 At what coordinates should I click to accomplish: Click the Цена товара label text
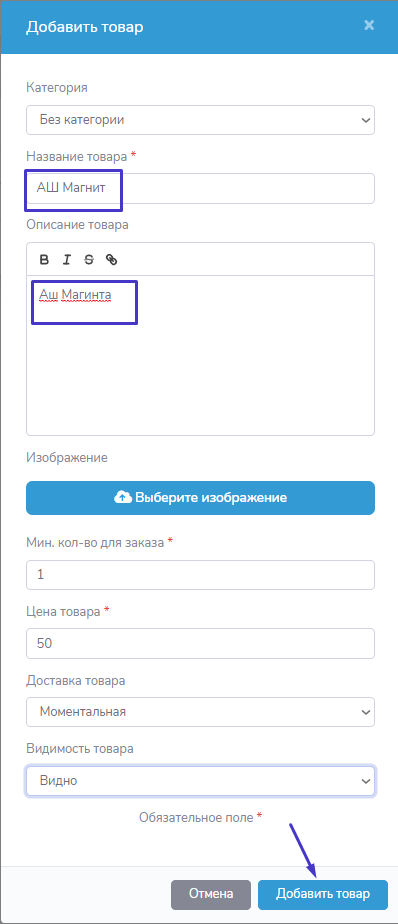[x=63, y=611]
